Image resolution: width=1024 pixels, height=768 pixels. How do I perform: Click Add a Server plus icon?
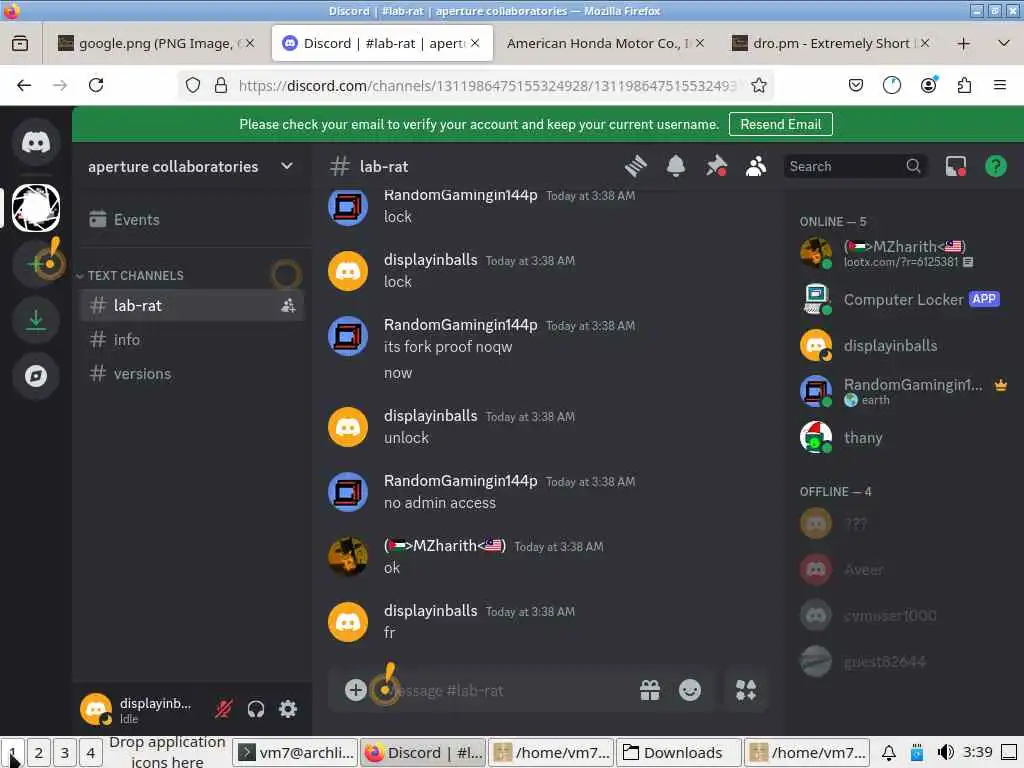coord(36,264)
